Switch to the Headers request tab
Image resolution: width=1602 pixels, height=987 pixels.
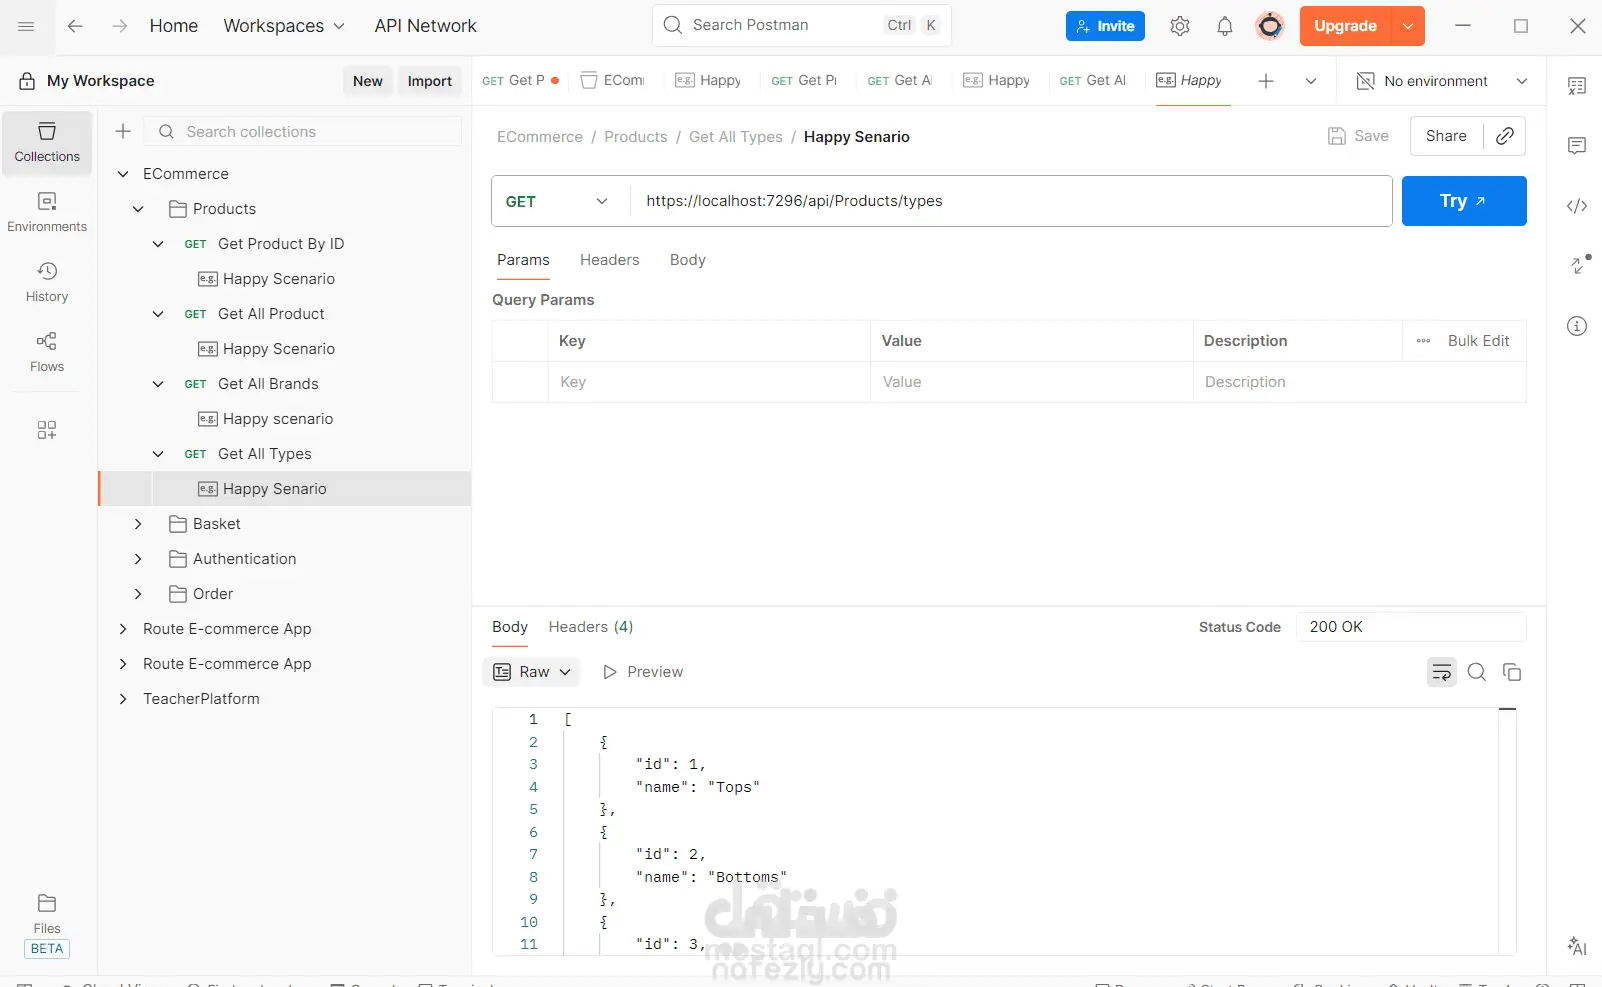click(x=609, y=260)
